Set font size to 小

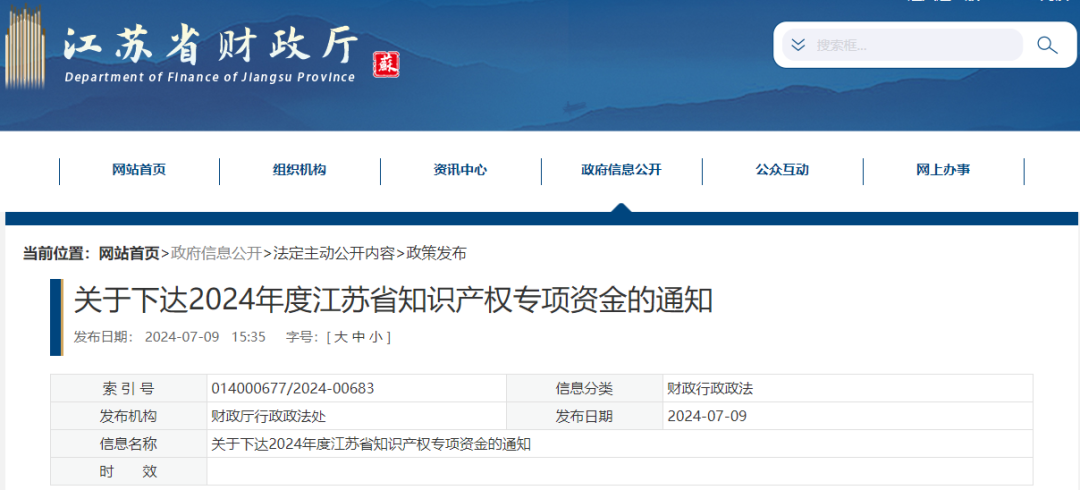click(376, 338)
